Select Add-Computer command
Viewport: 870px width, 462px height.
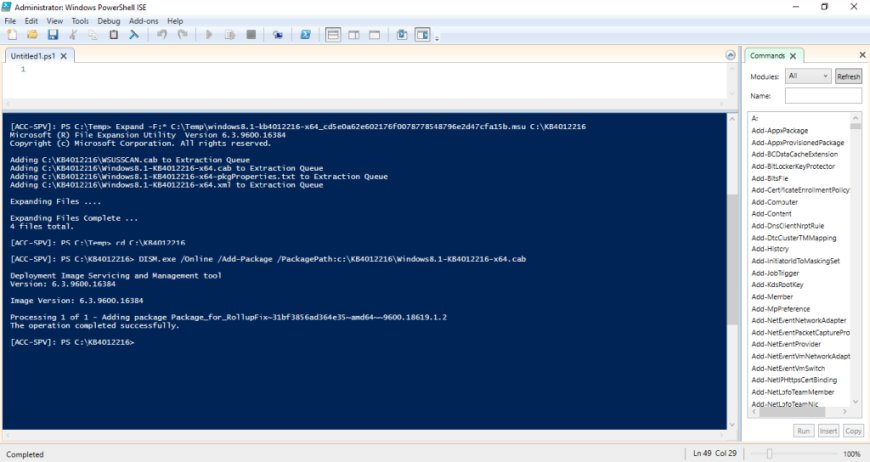(x=775, y=202)
